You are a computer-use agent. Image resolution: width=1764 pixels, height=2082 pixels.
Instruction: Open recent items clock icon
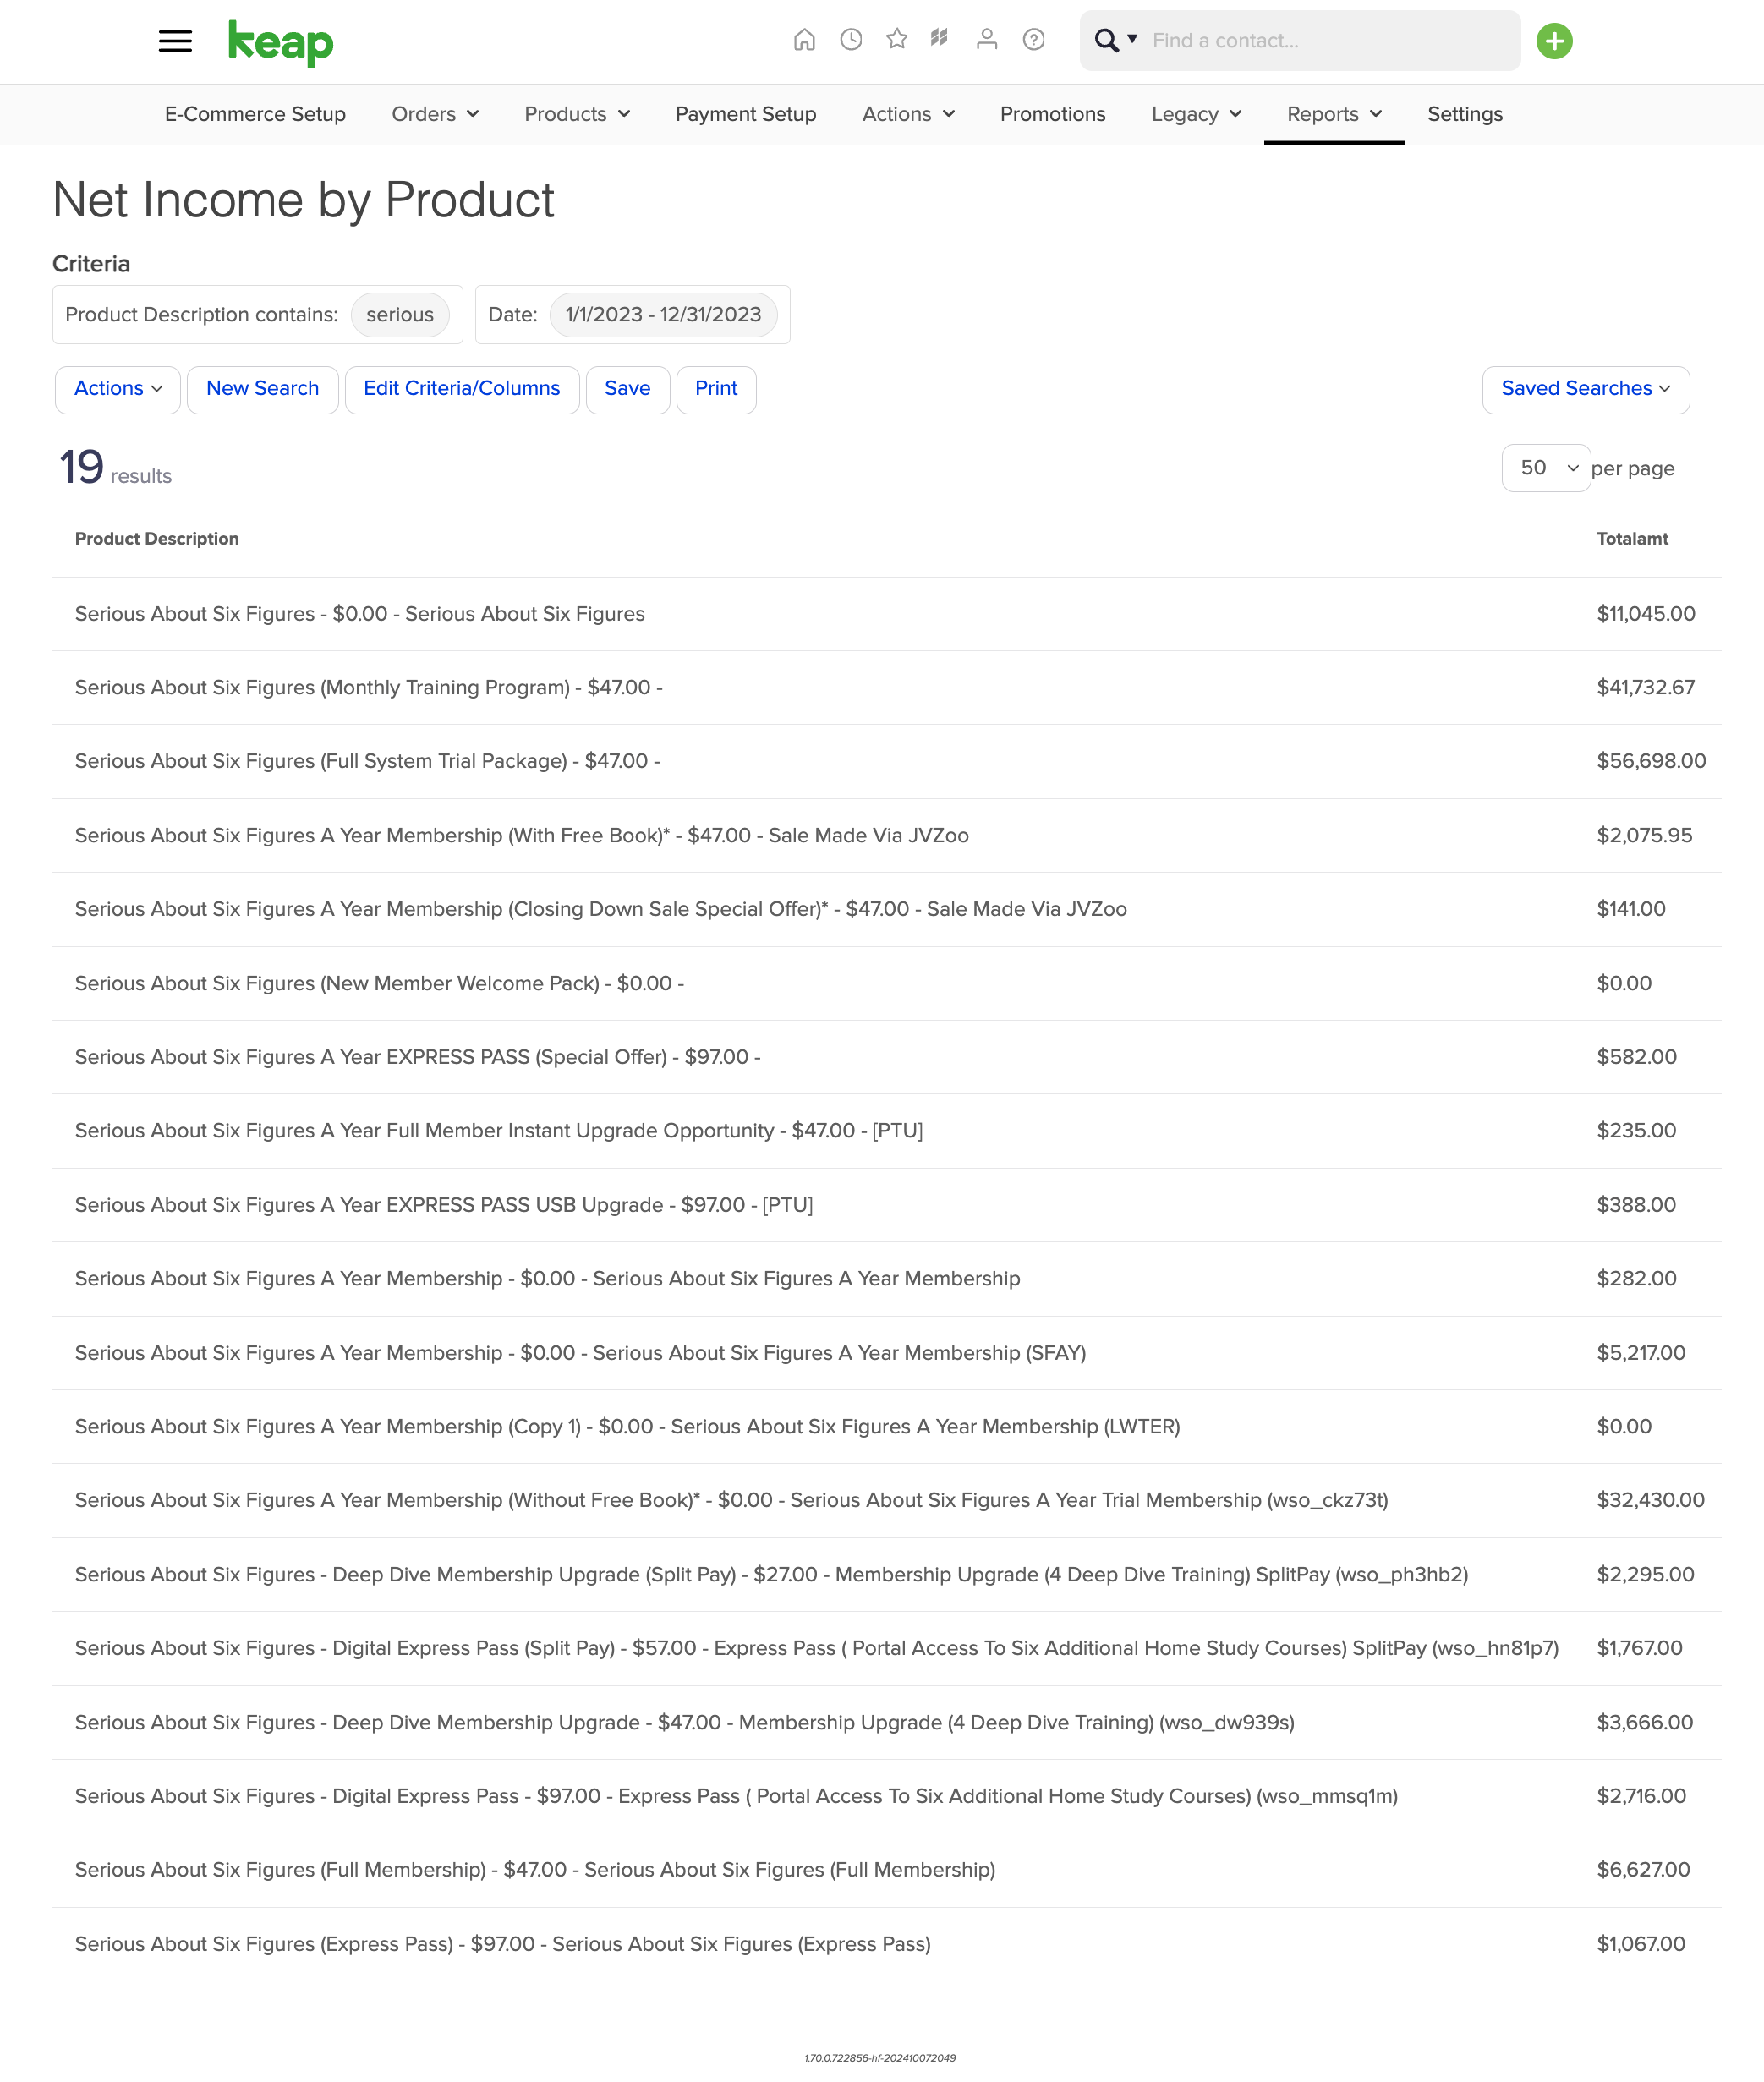point(851,40)
